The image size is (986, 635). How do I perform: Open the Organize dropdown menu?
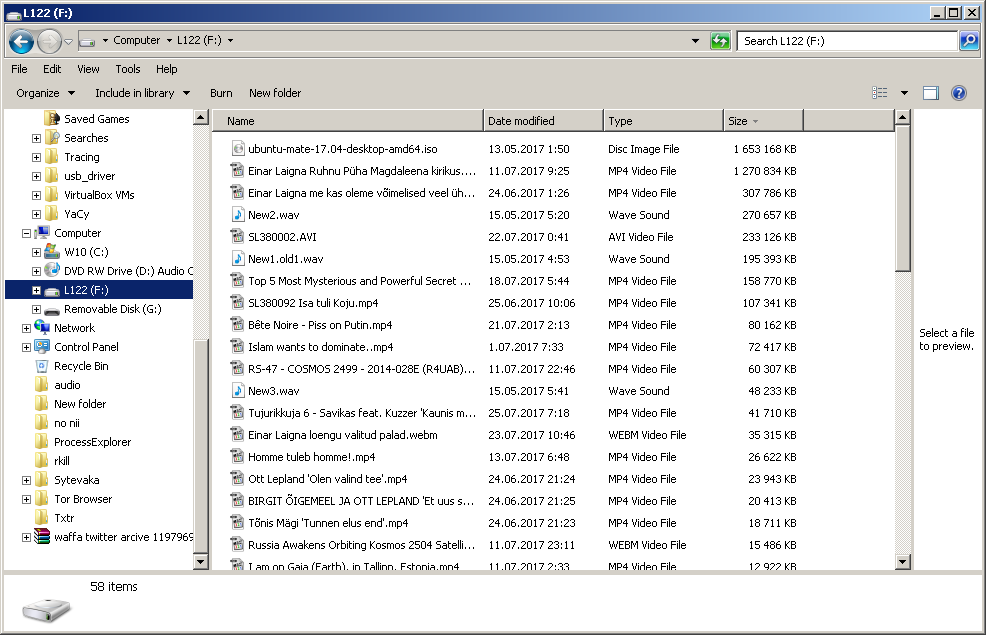(x=45, y=93)
